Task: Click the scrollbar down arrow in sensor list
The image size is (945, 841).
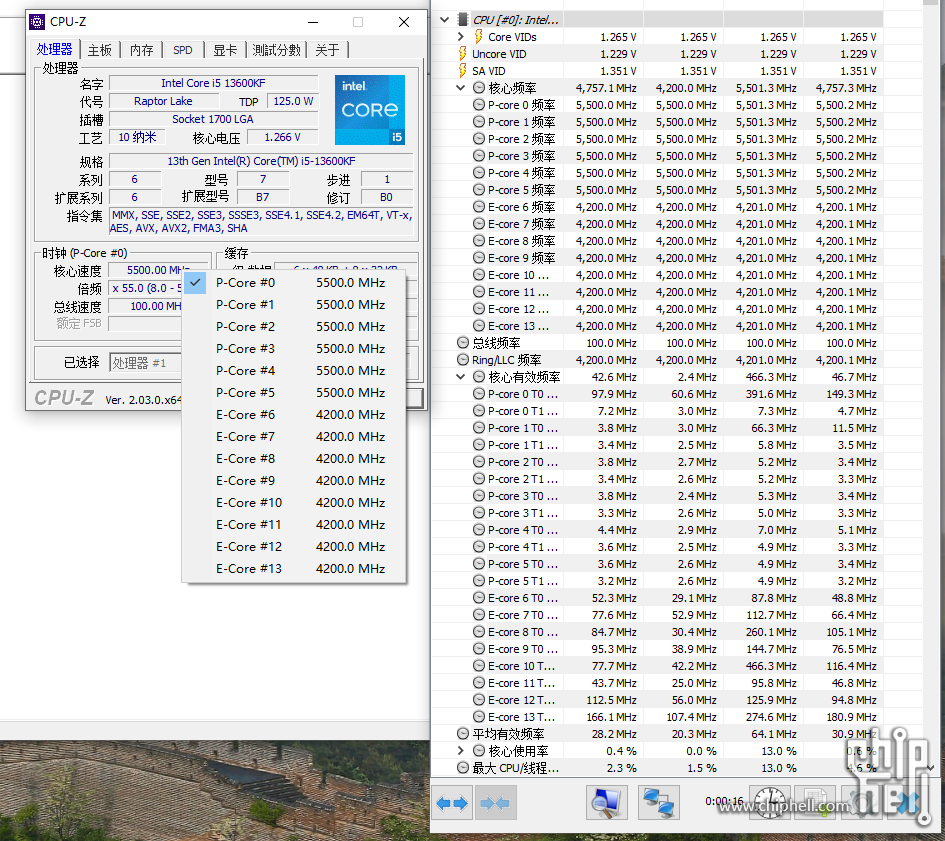Action: (931, 767)
